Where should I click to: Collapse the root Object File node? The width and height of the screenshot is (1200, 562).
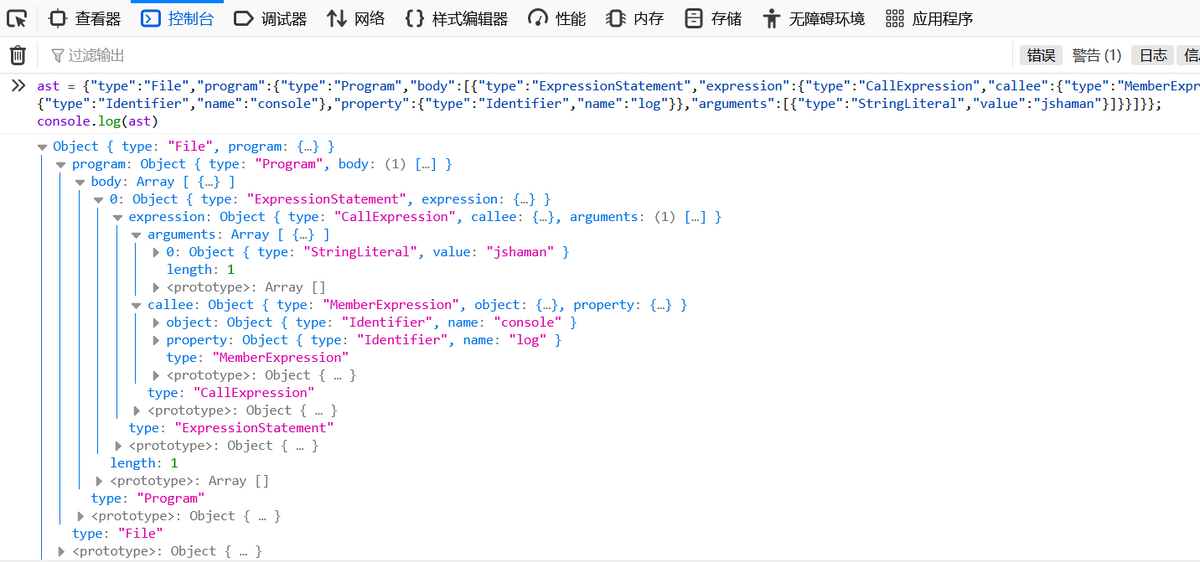[43, 147]
